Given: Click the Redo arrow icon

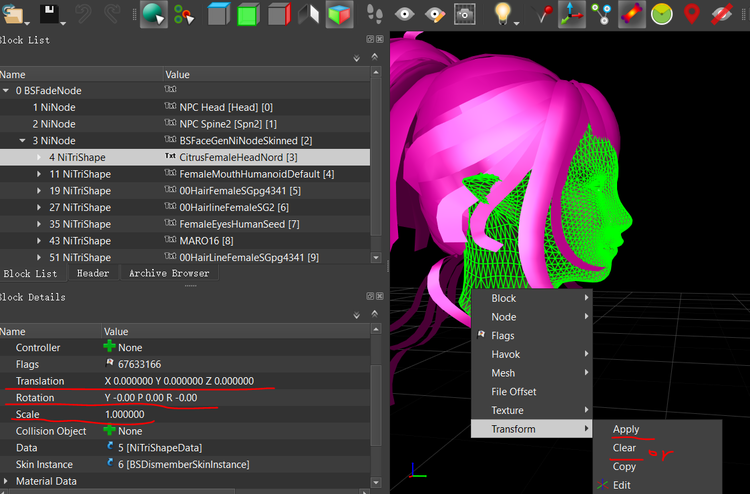Looking at the screenshot, I should pyautogui.click(x=113, y=13).
